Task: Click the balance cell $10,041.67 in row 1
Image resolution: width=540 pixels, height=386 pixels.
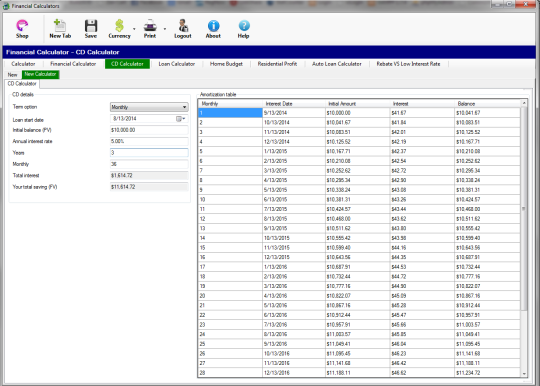Action: click(487, 113)
